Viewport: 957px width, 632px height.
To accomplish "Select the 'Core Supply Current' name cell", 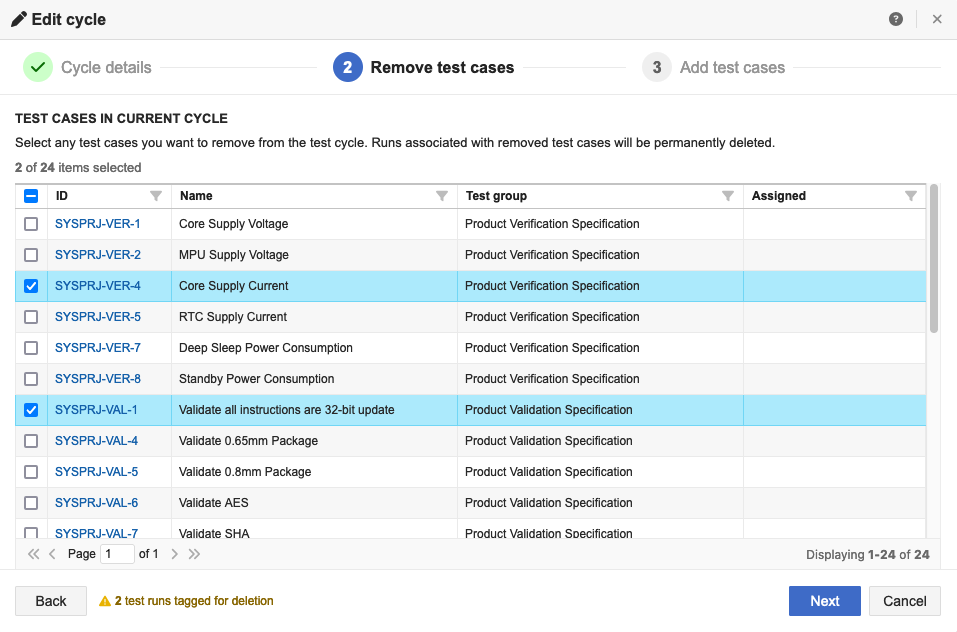I will click(x=314, y=286).
